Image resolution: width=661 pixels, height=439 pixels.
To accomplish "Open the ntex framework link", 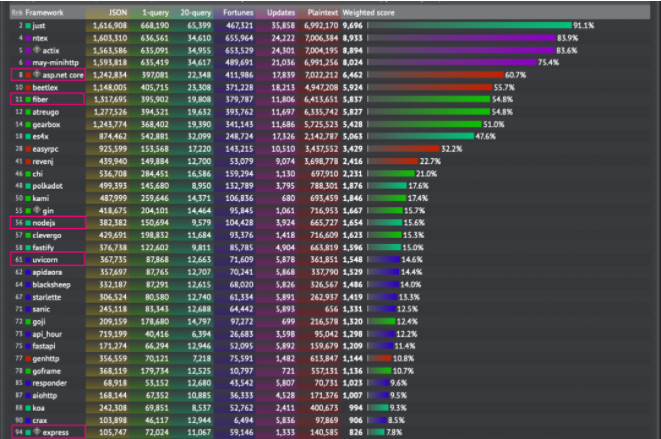I will (40, 38).
